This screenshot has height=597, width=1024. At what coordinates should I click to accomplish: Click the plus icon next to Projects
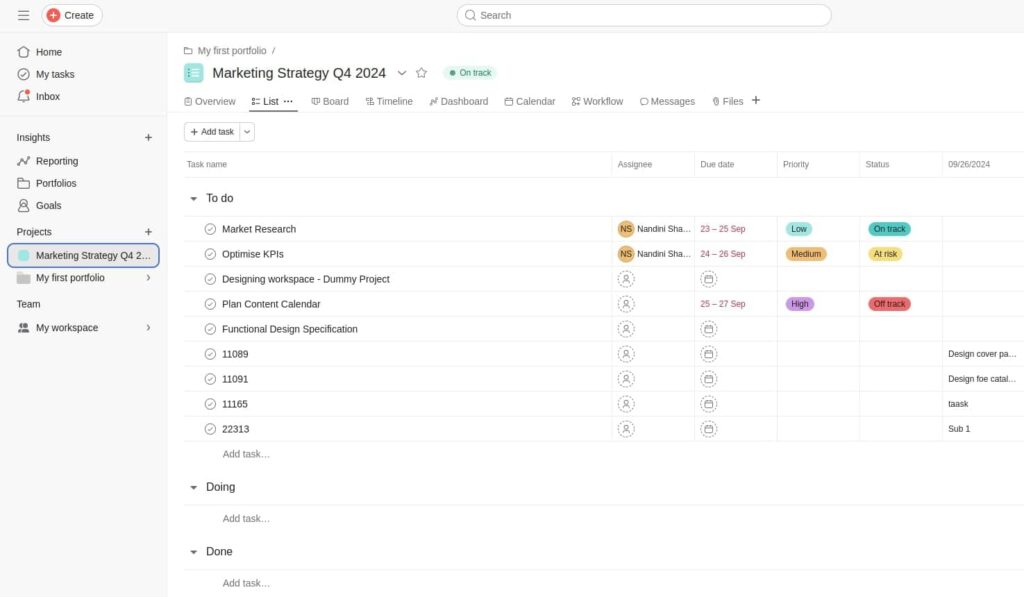148,232
